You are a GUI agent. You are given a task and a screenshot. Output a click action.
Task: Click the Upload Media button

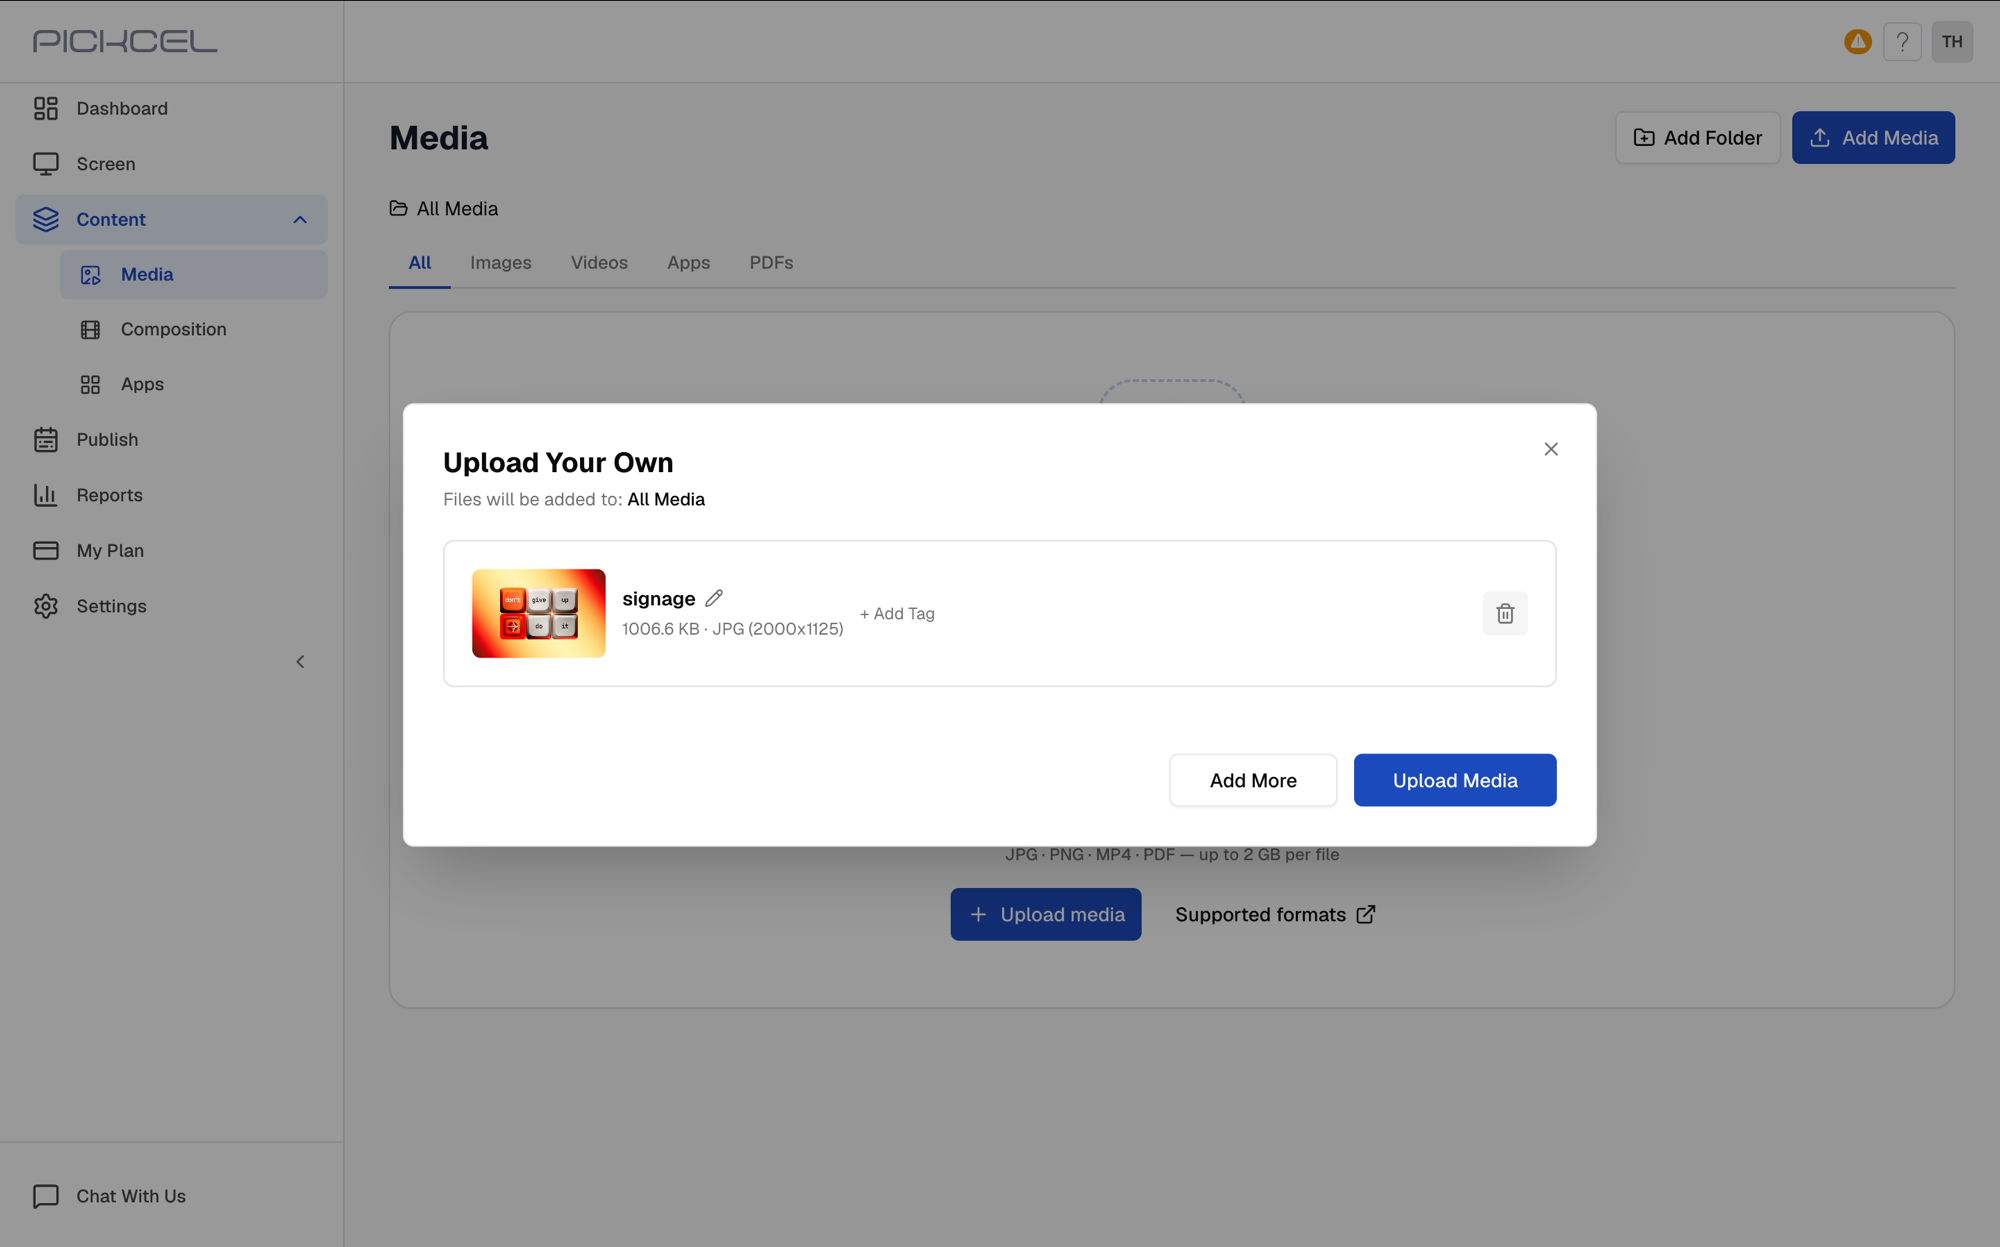pos(1455,780)
